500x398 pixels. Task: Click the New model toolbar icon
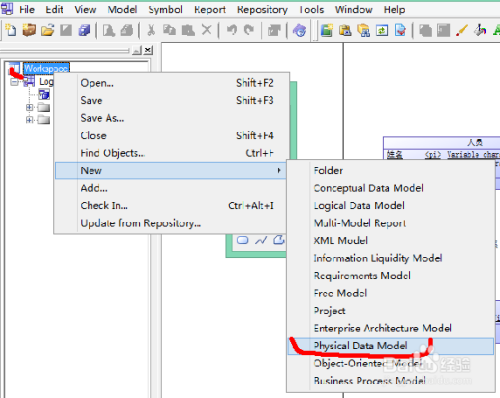click(x=11, y=30)
